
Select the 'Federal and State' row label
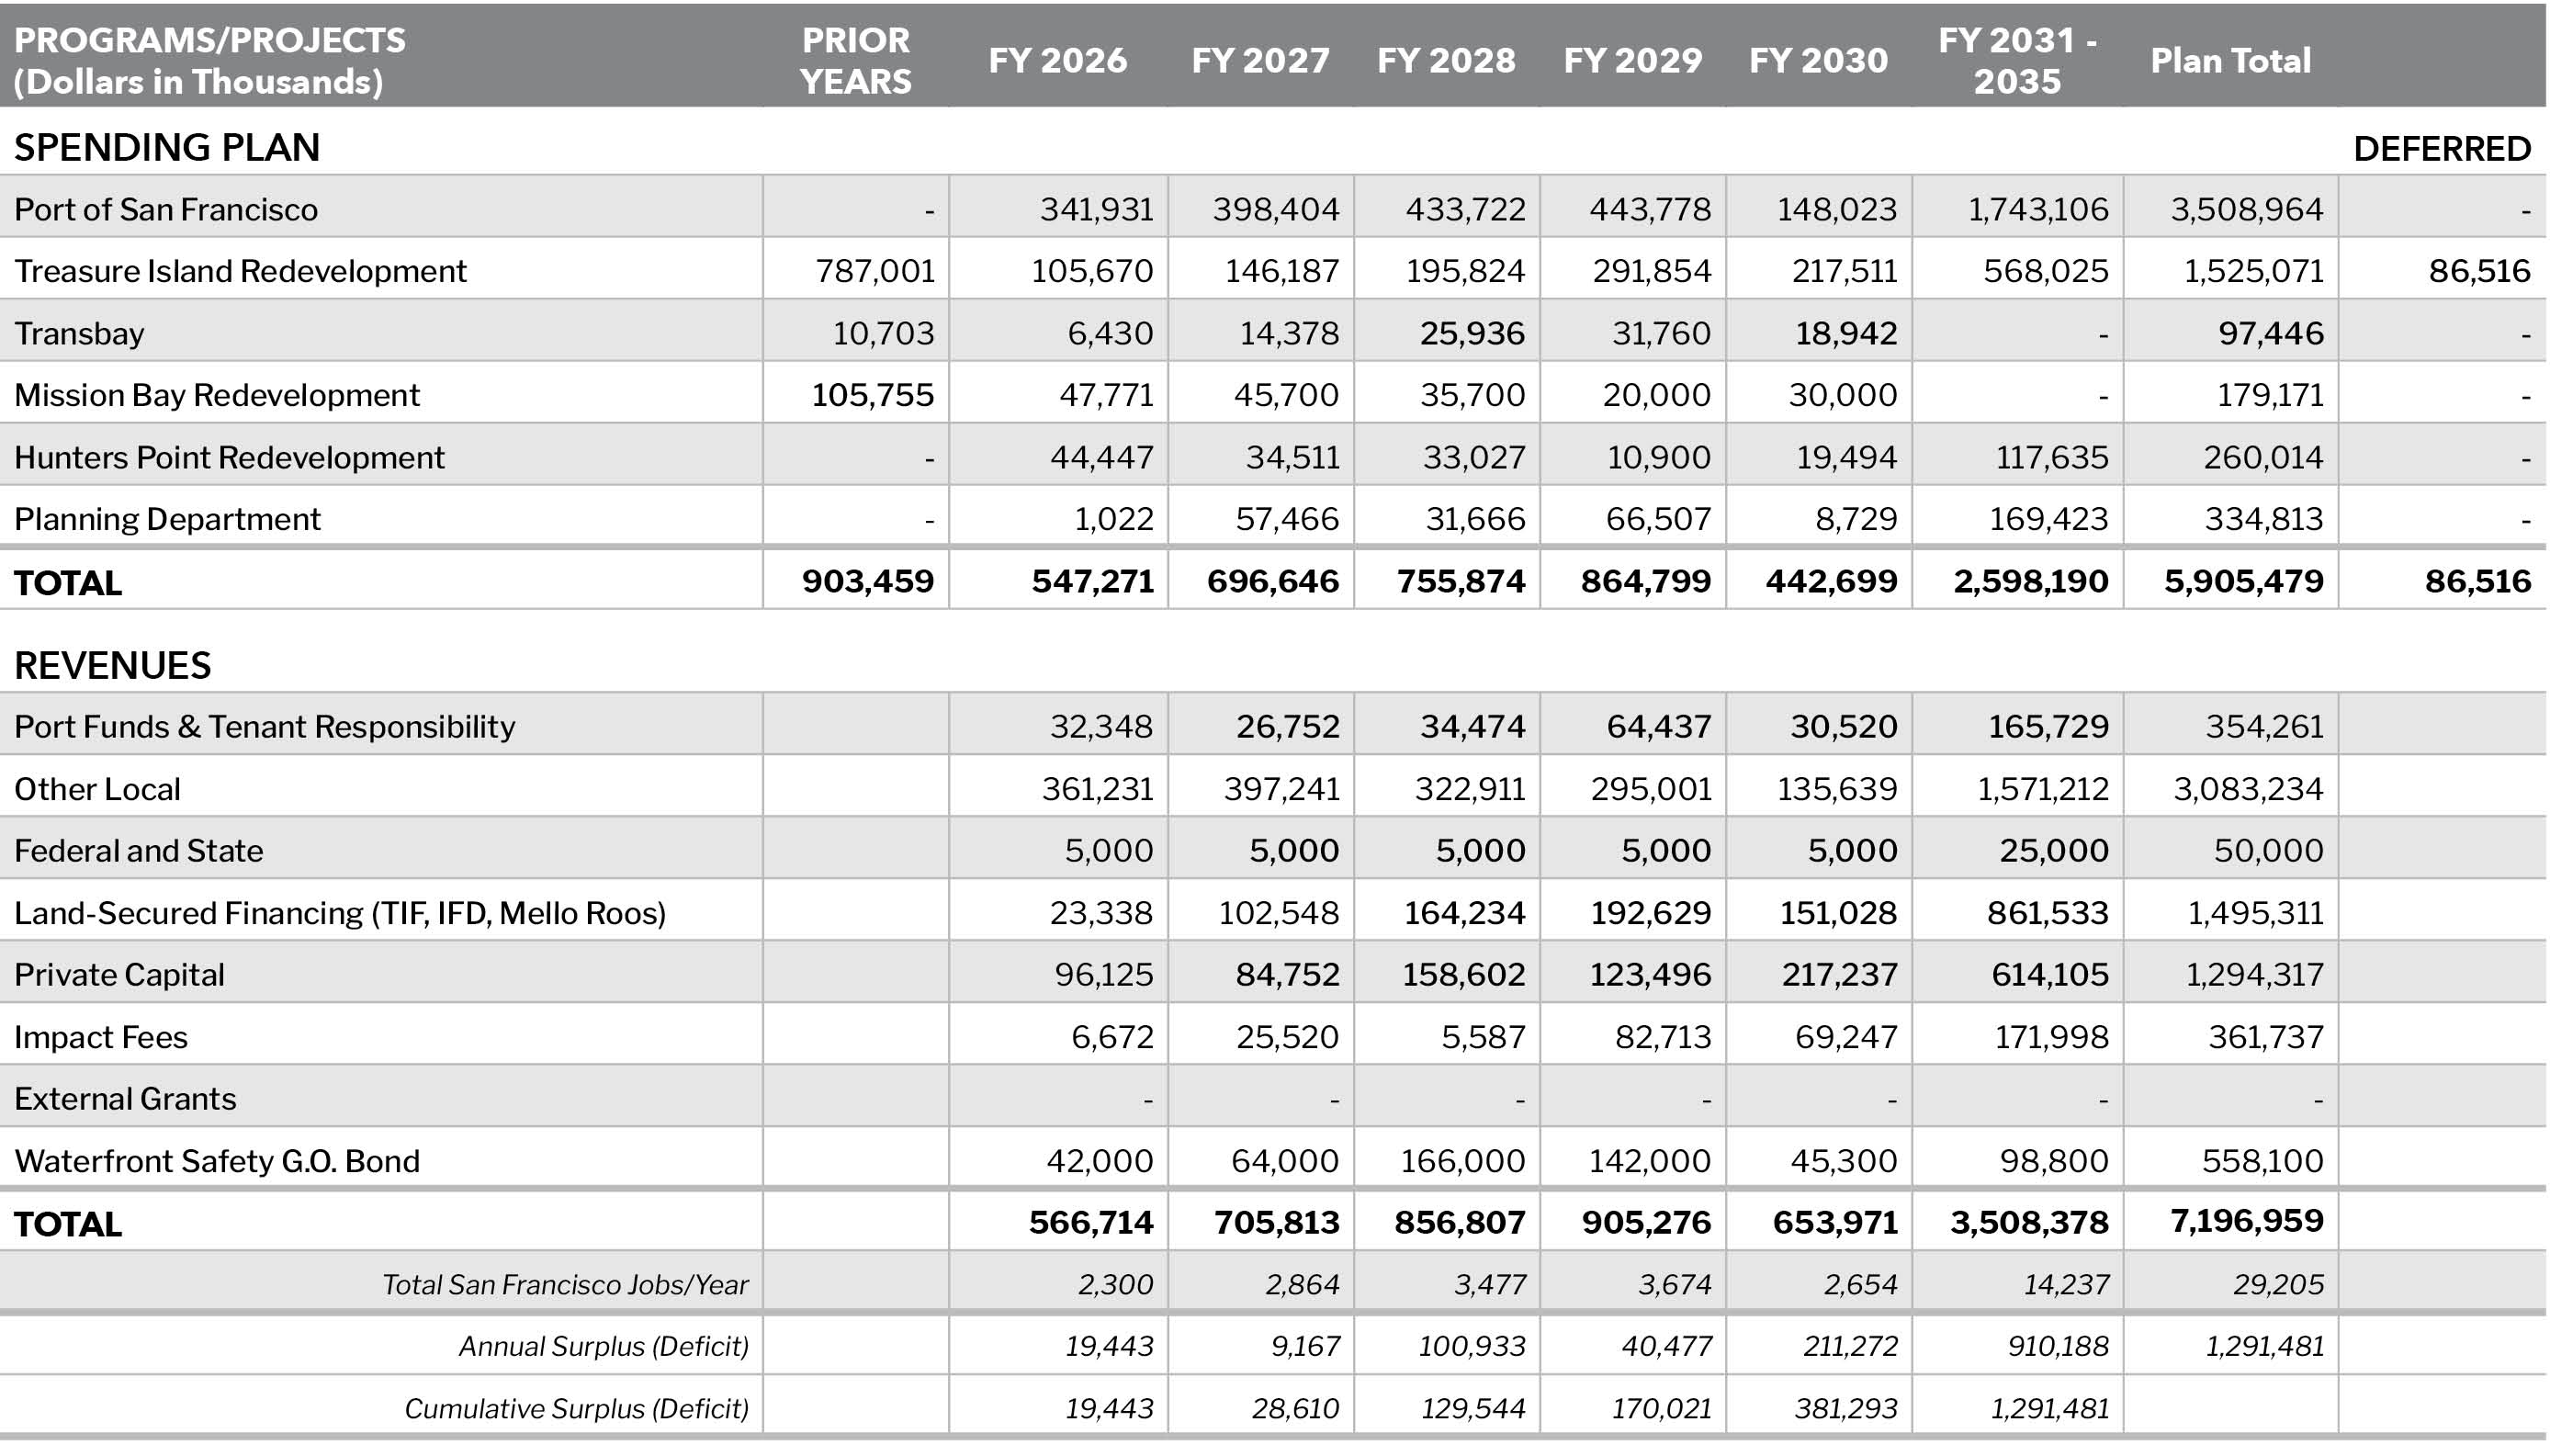139,851
